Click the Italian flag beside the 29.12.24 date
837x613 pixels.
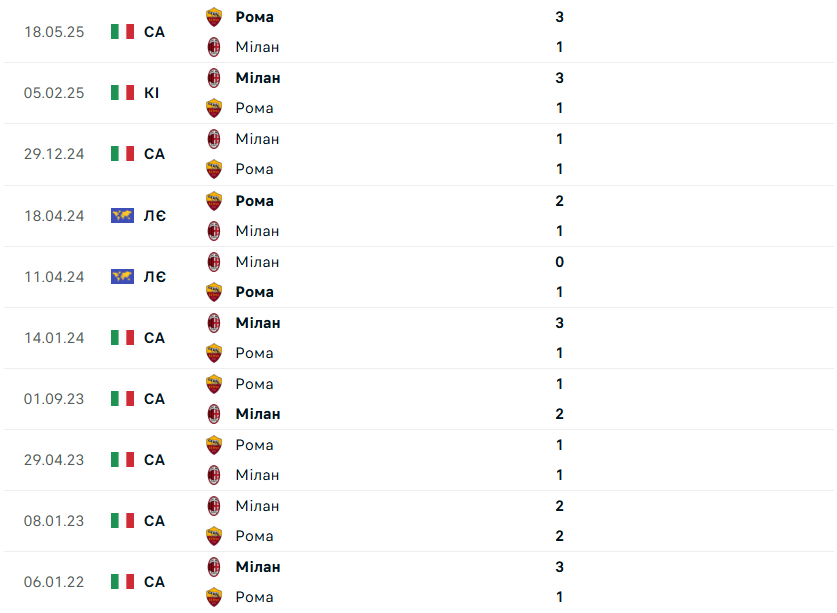point(122,154)
